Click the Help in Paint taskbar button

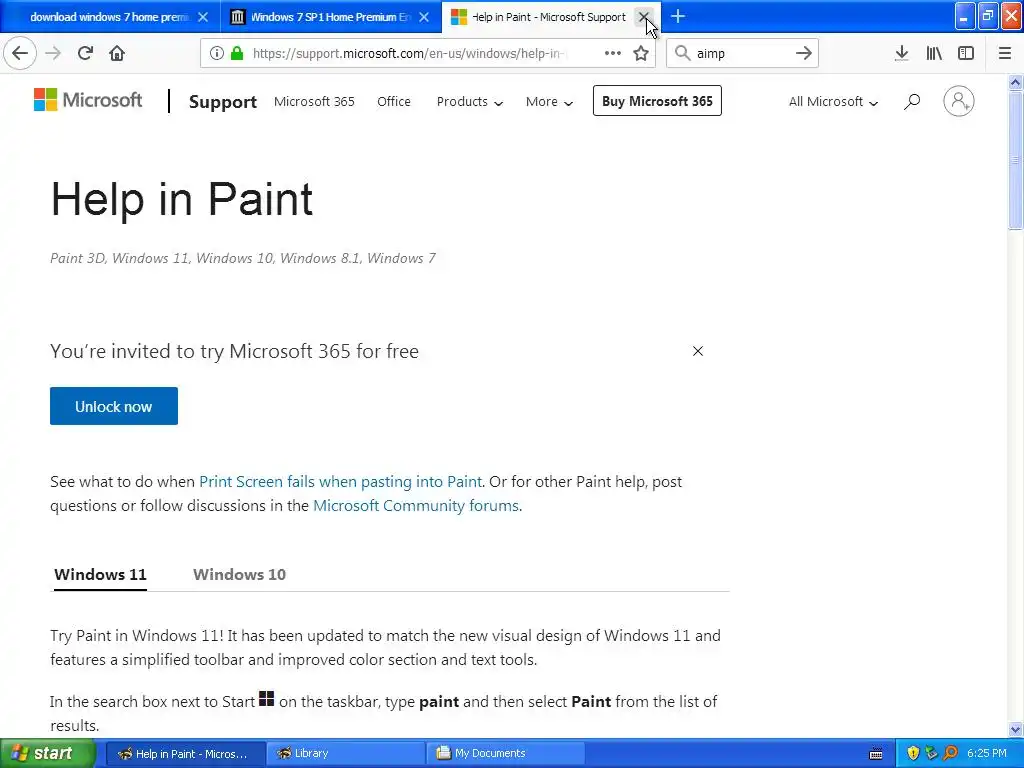185,754
